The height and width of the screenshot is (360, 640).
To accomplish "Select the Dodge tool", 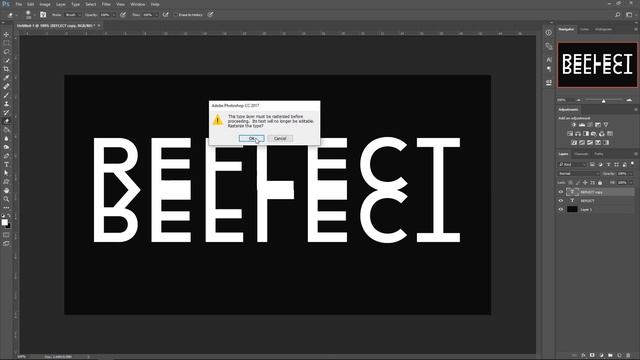I will (x=6, y=147).
